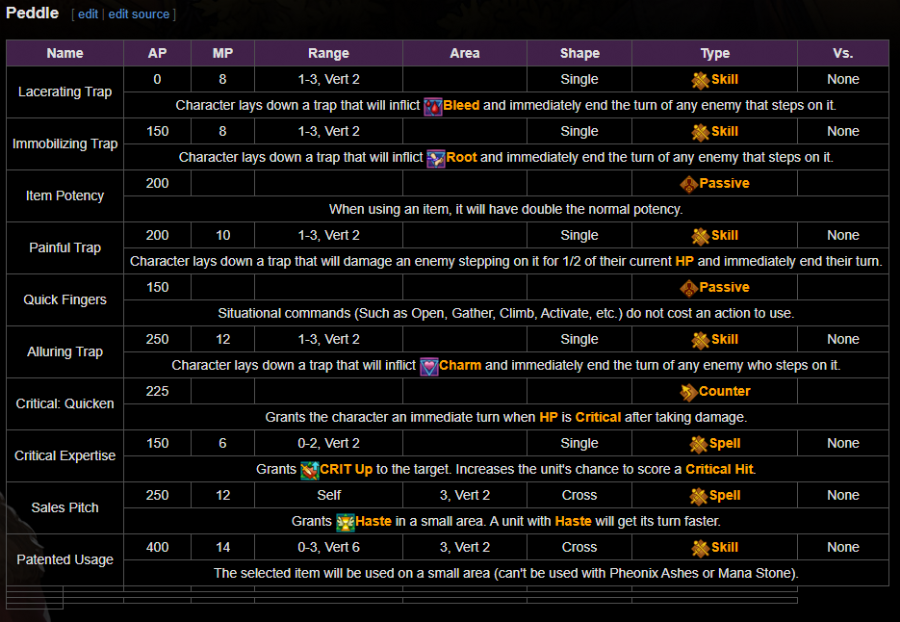Open the edit link beside Peddle heading
The width and height of the screenshot is (900, 622).
tap(88, 14)
